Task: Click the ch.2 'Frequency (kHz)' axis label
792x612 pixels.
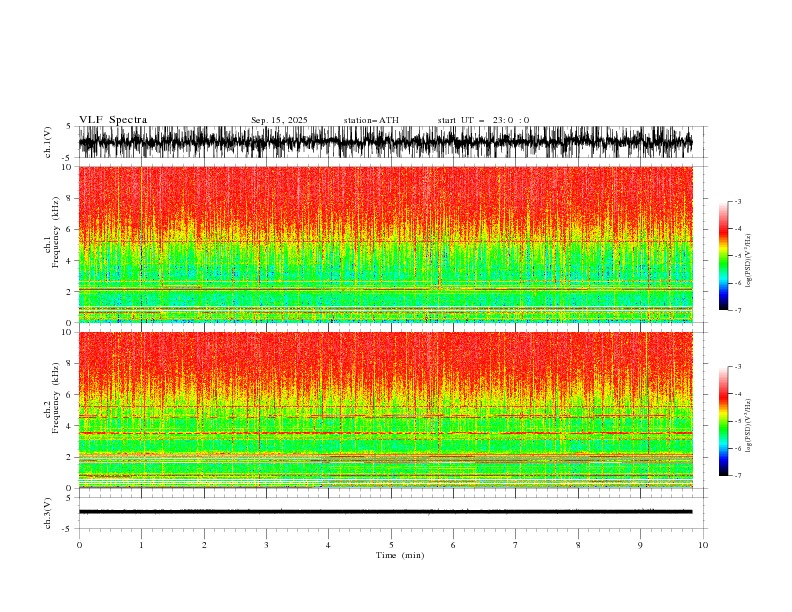Action: pyautogui.click(x=56, y=397)
